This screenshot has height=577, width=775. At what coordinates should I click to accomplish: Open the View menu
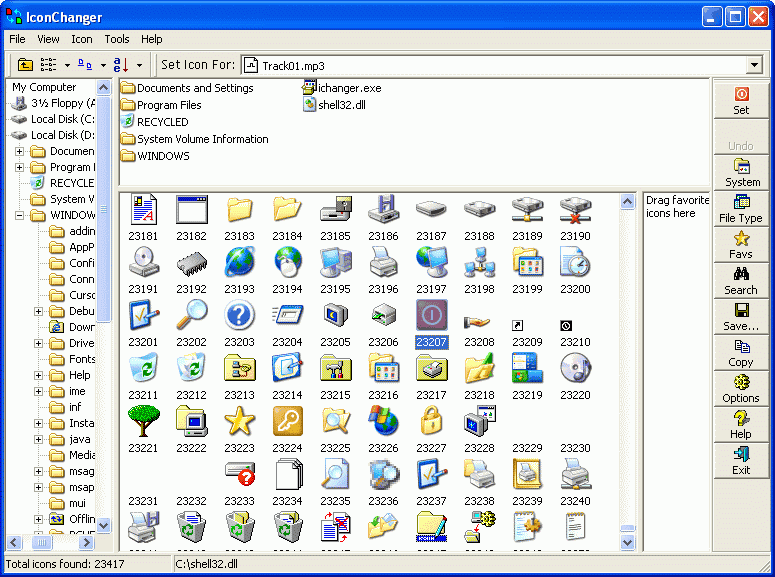tap(48, 39)
